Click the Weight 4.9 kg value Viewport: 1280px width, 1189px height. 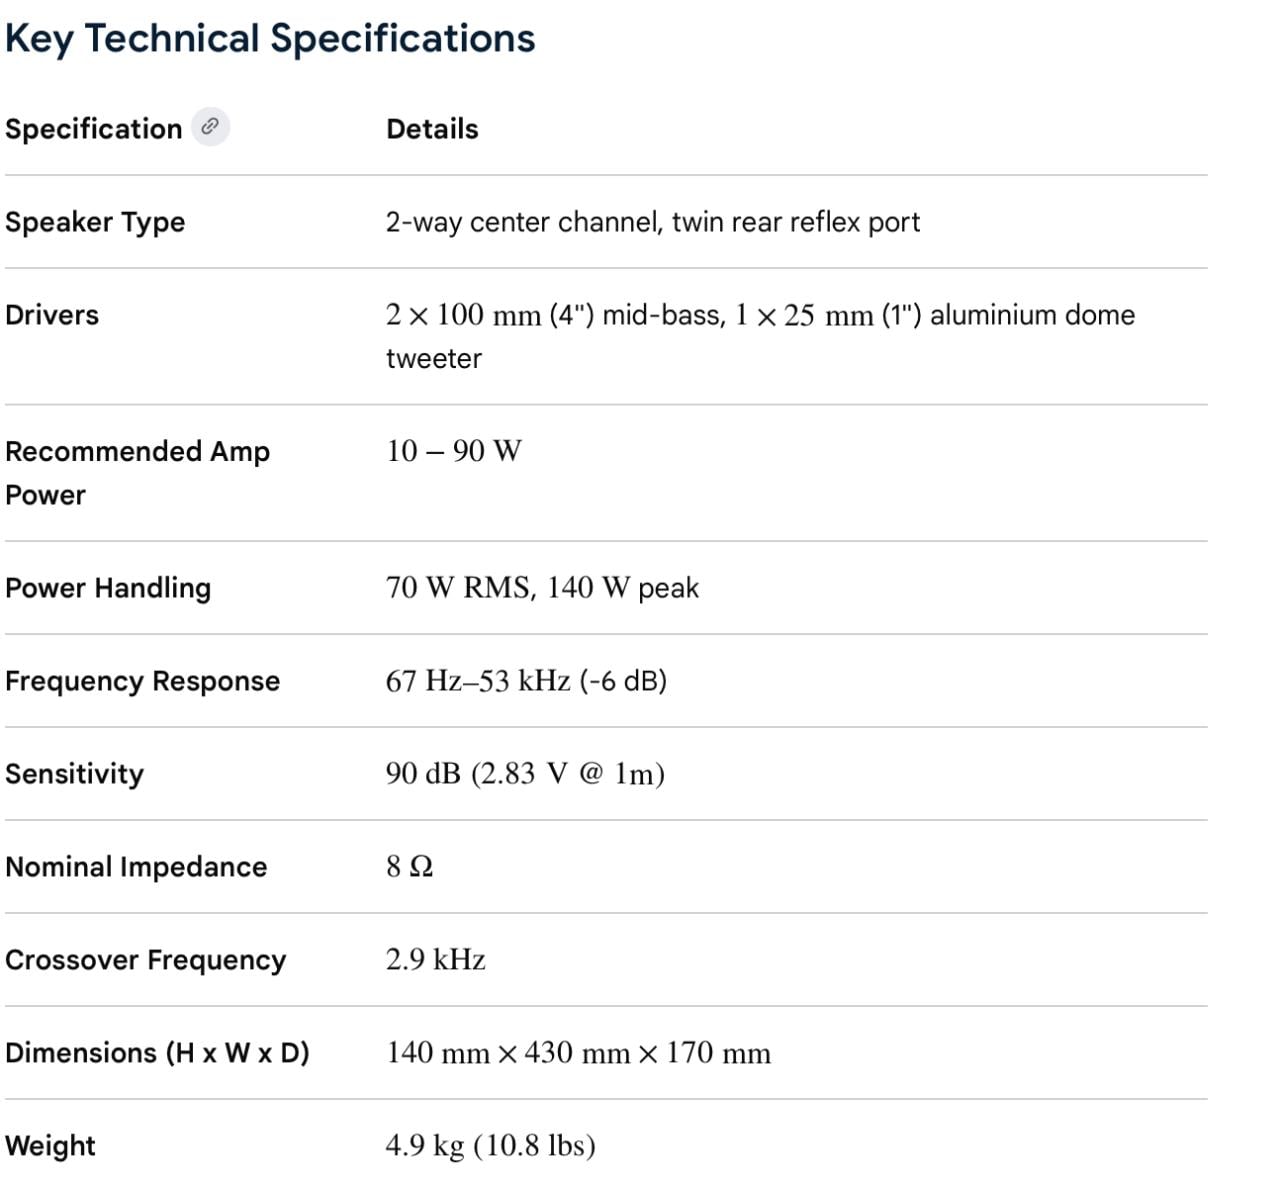[490, 1146]
